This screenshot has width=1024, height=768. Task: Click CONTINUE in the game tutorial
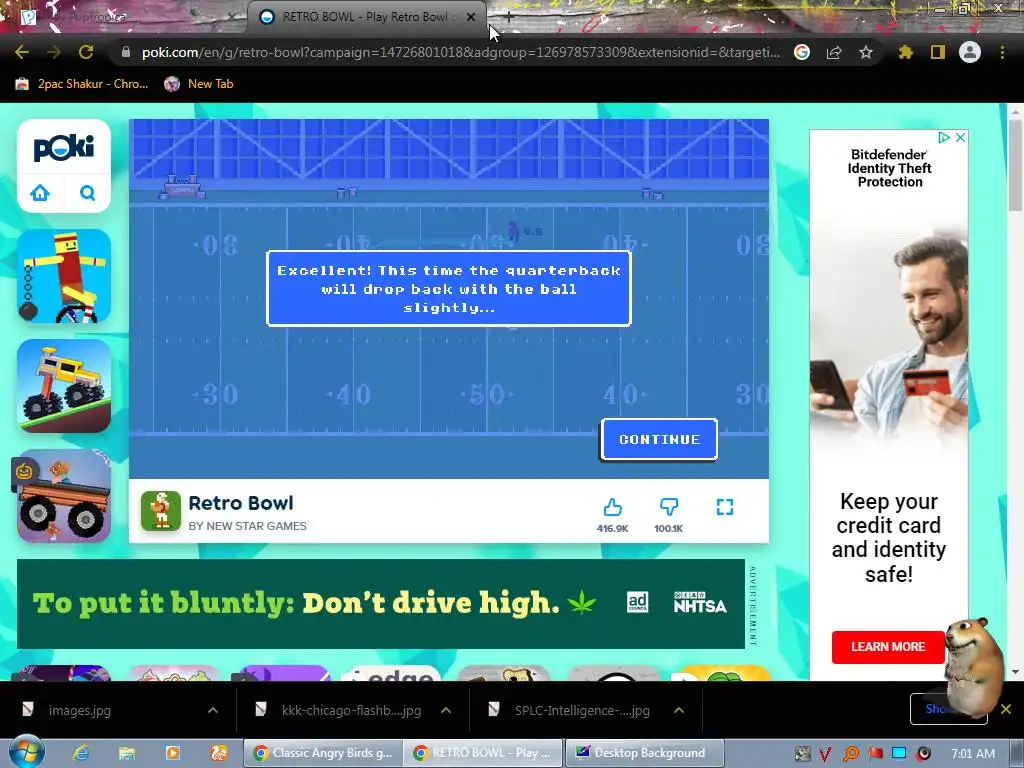[x=659, y=440]
